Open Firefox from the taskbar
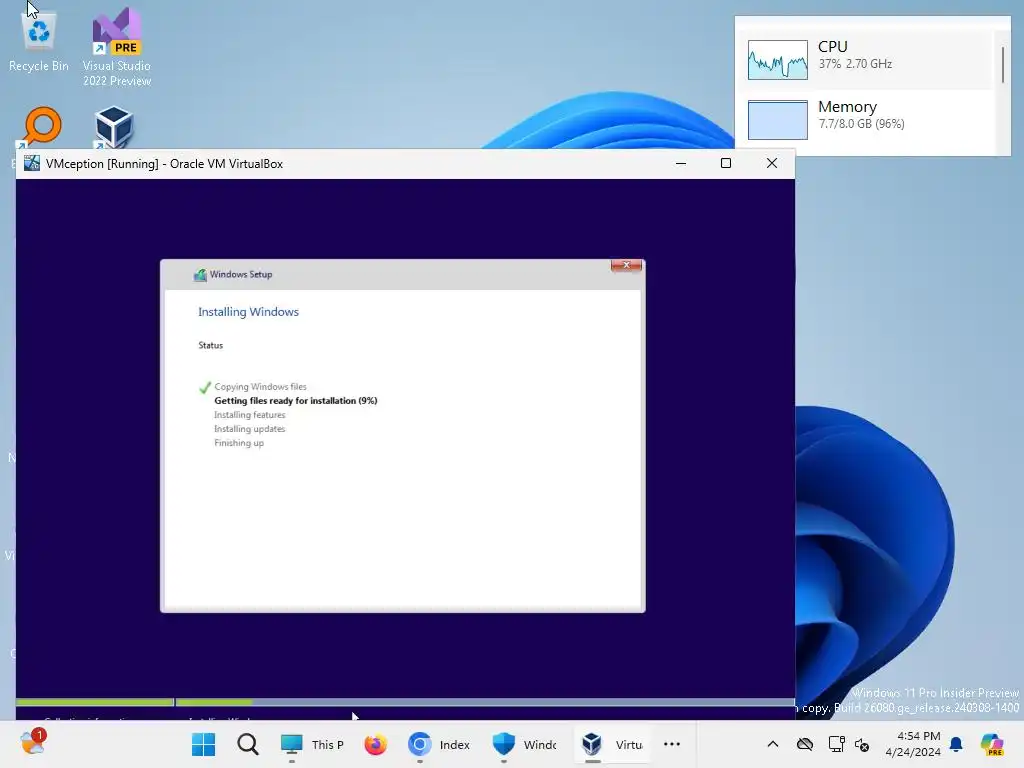 (376, 744)
